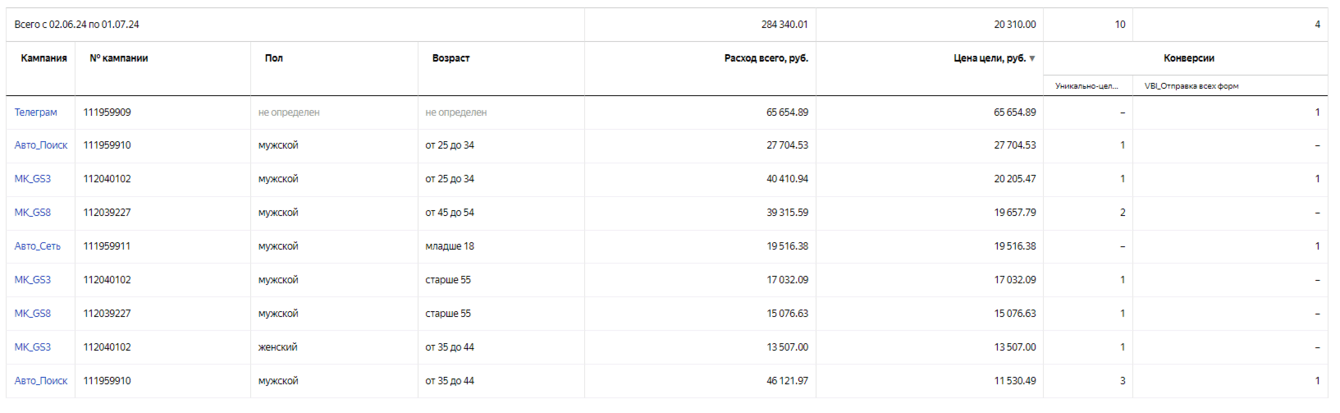
Task: Click campaign number 111959909 cell
Action: click(107, 112)
